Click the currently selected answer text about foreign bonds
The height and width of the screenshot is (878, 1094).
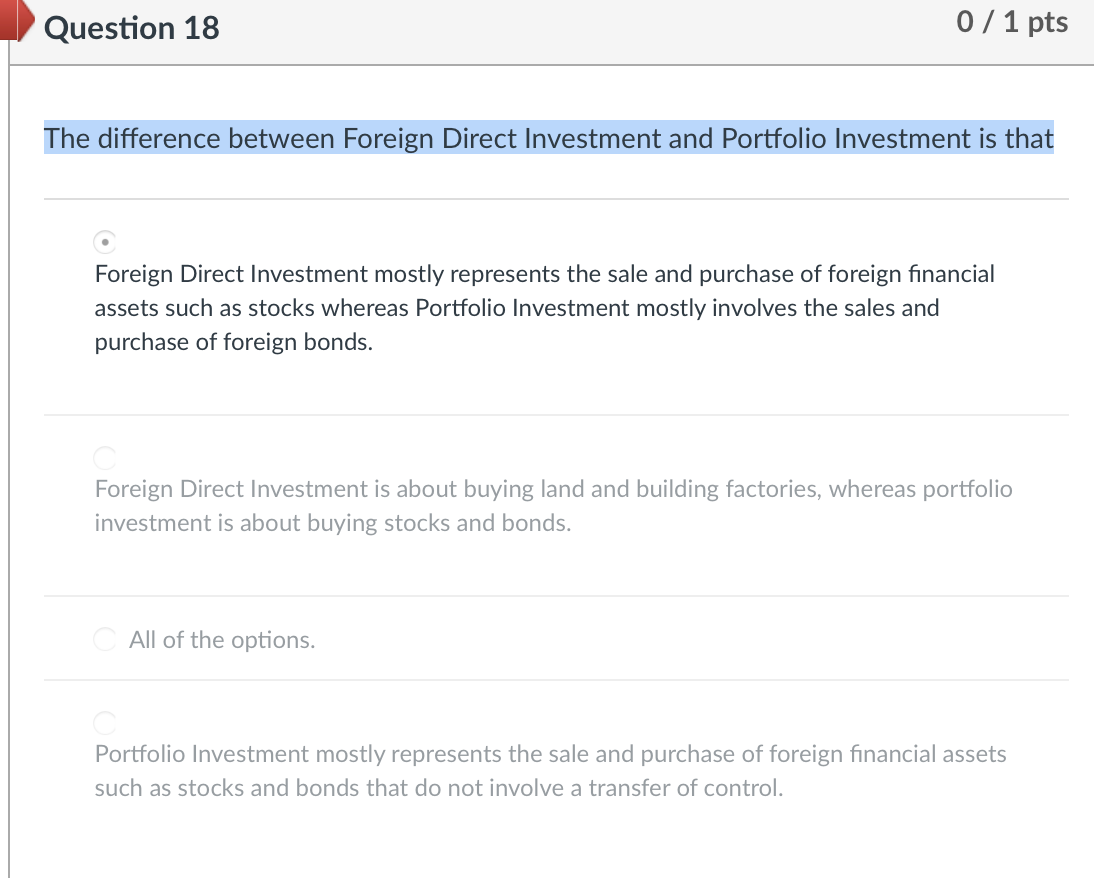click(544, 307)
